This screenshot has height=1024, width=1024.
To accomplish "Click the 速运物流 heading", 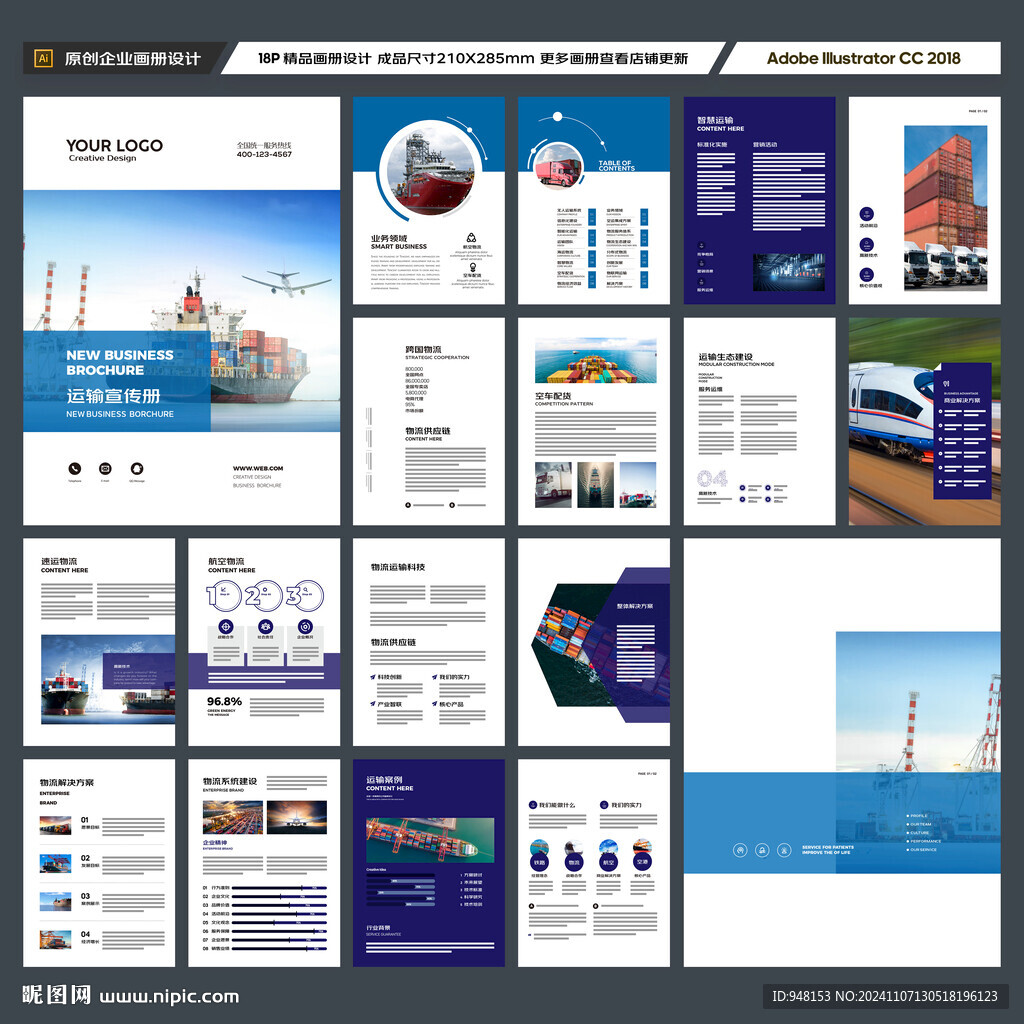I will [x=59, y=562].
